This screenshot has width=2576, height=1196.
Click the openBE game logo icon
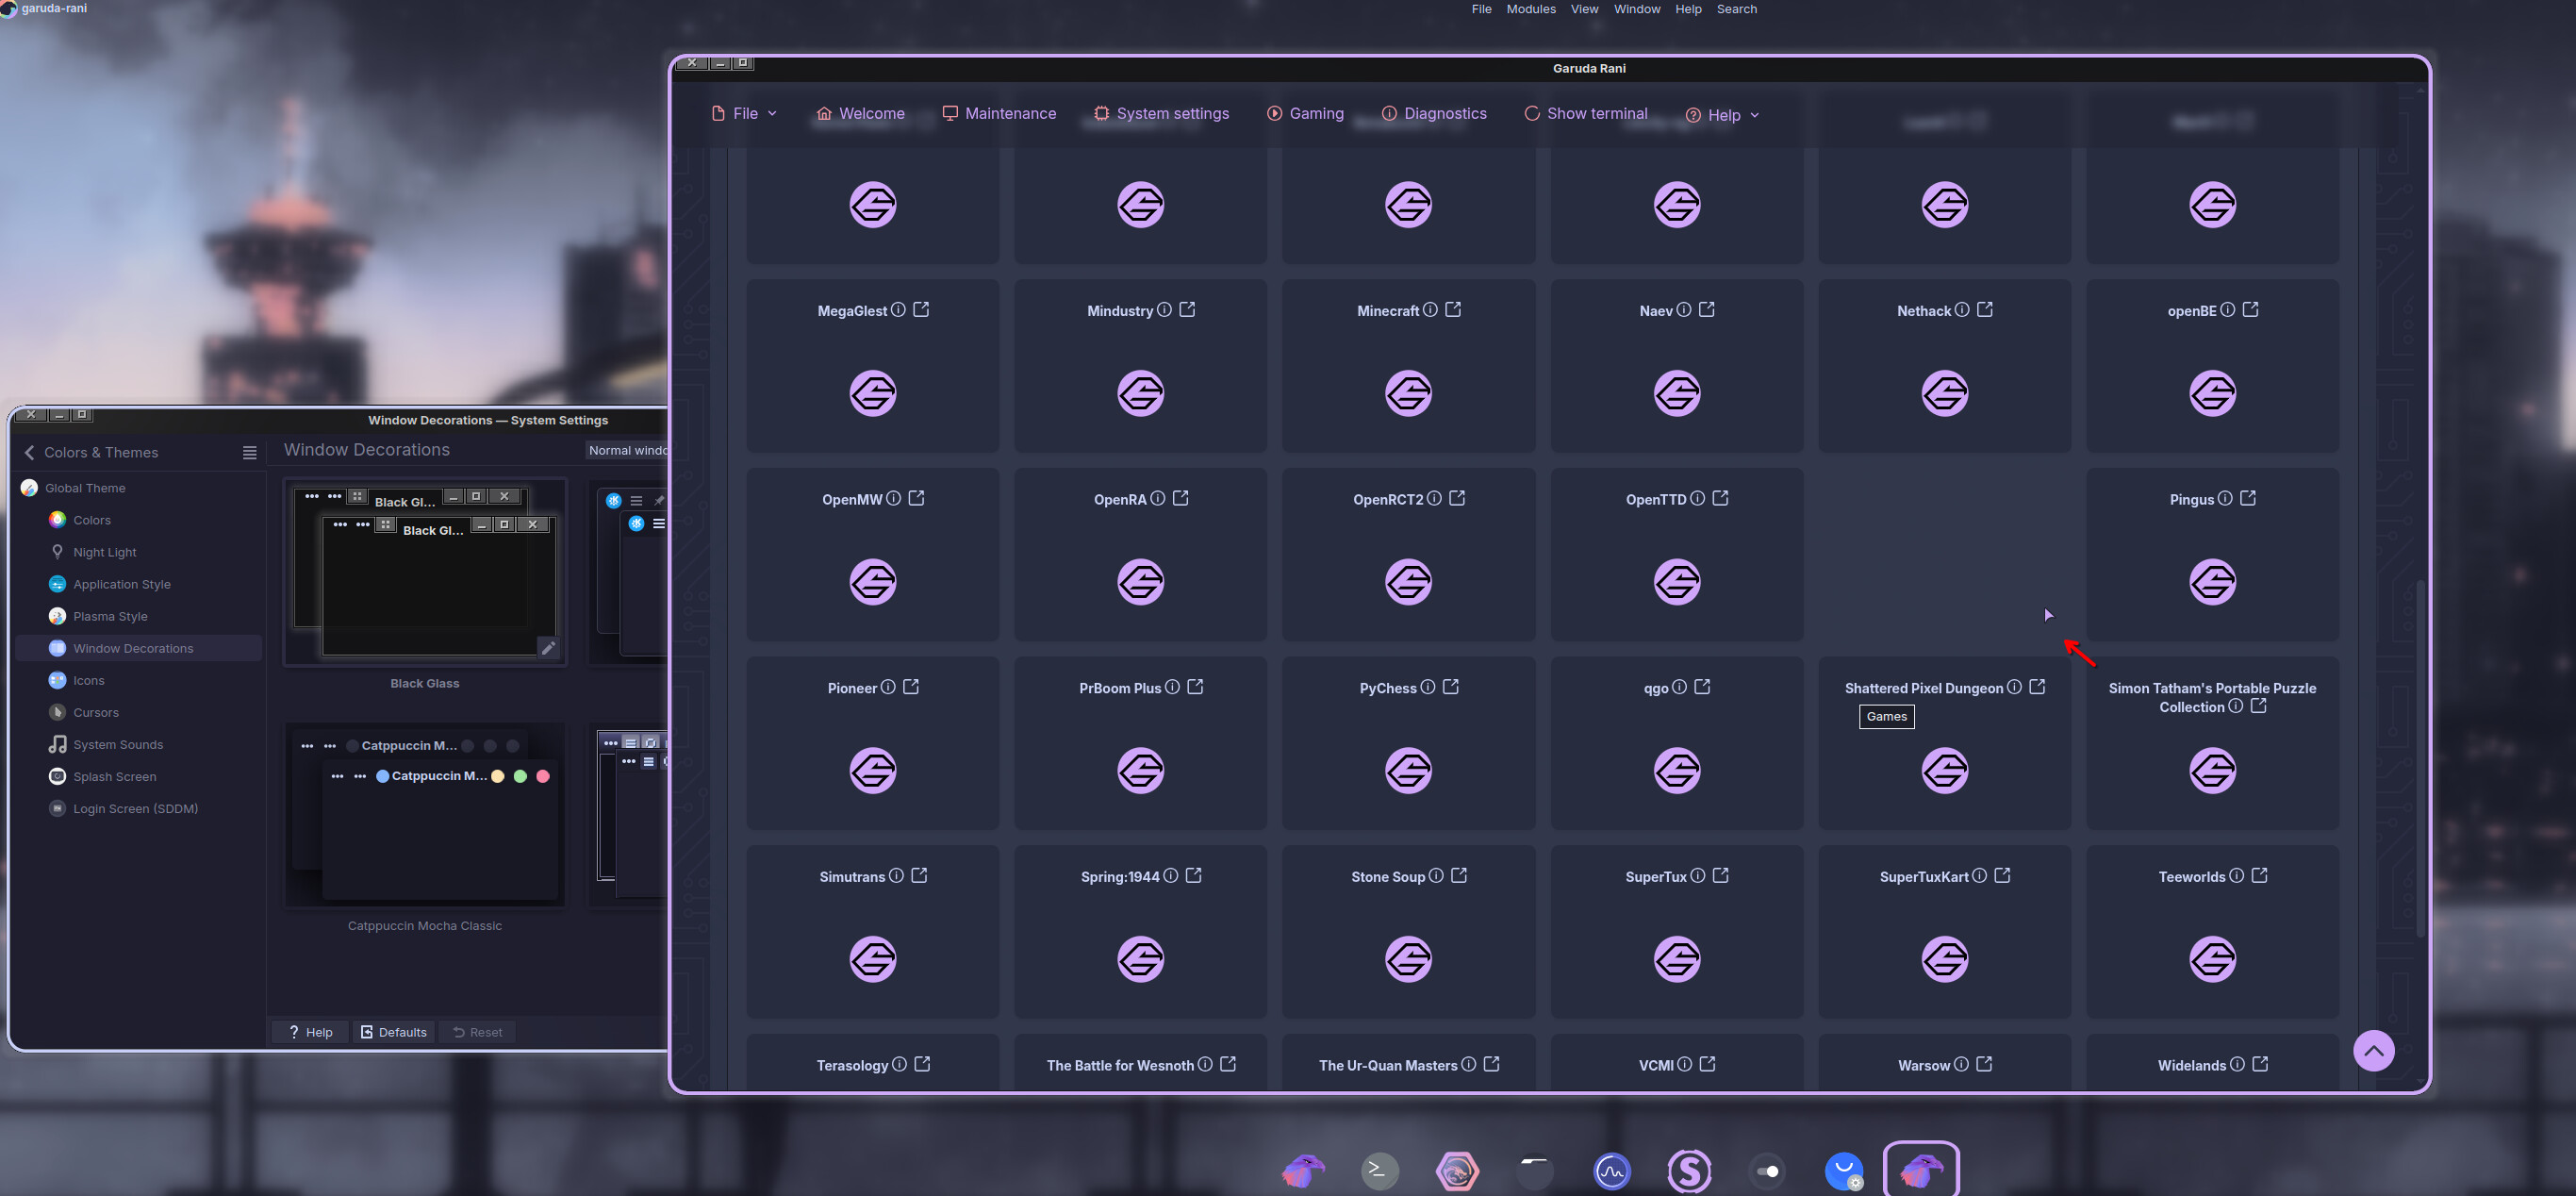click(x=2212, y=393)
